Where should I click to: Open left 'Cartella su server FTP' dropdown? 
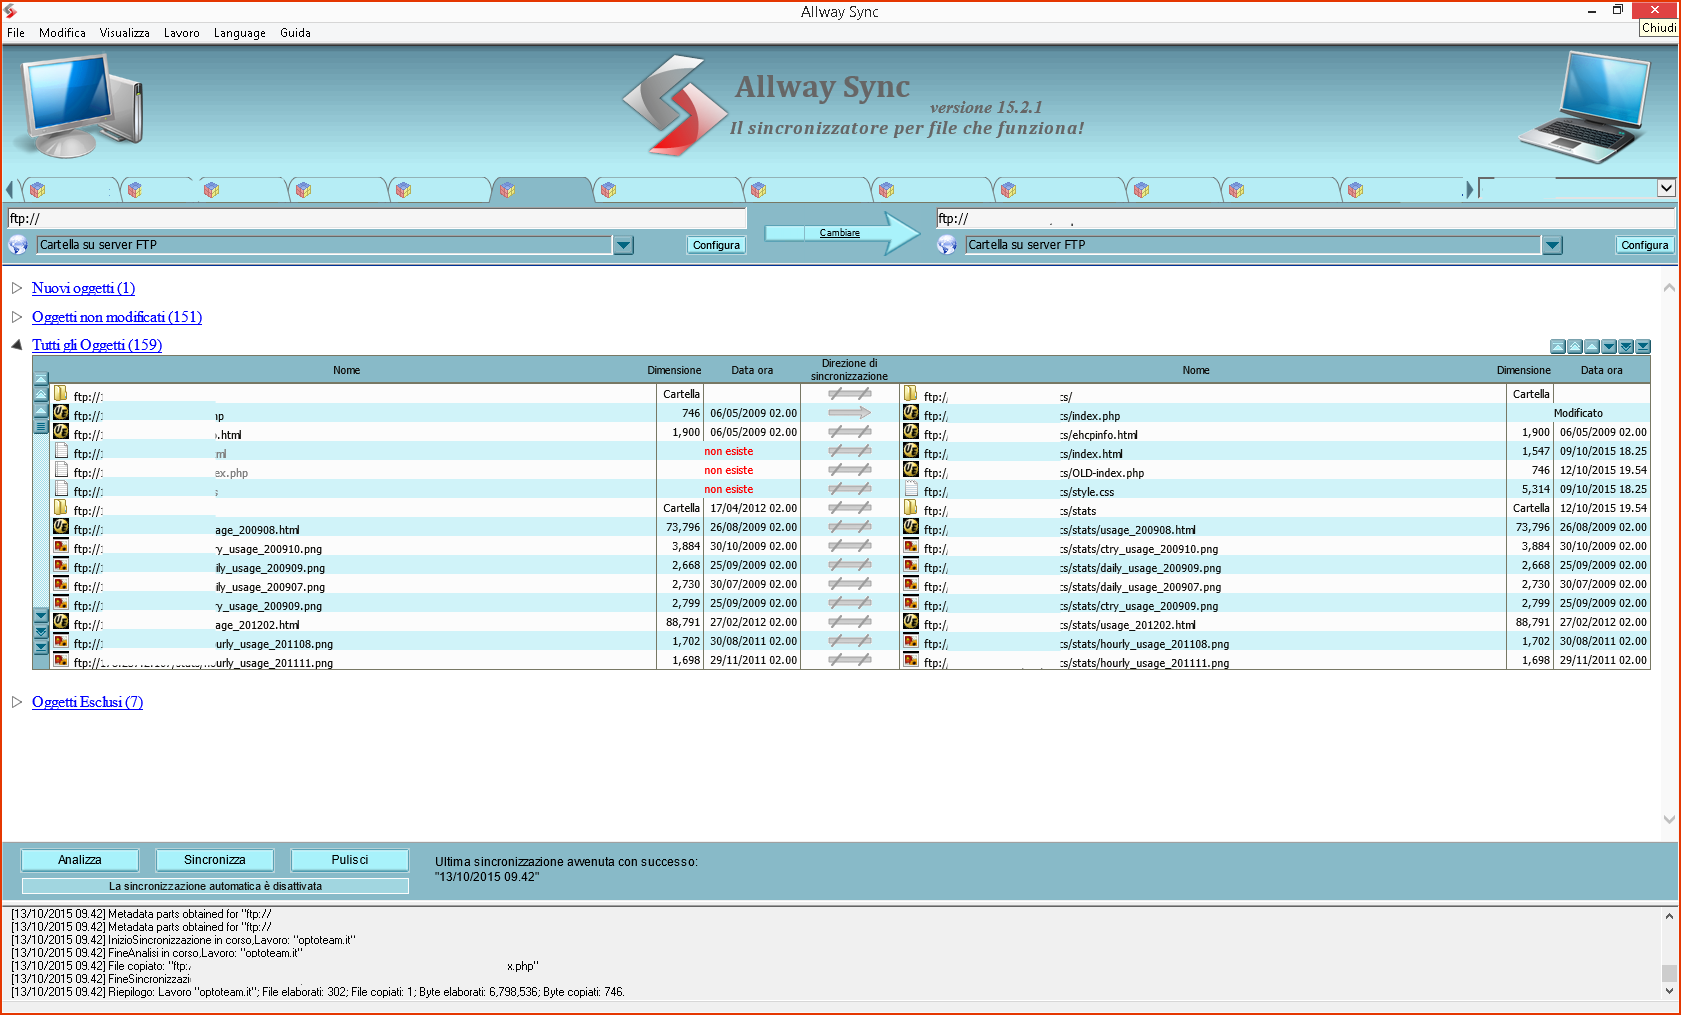(x=623, y=245)
